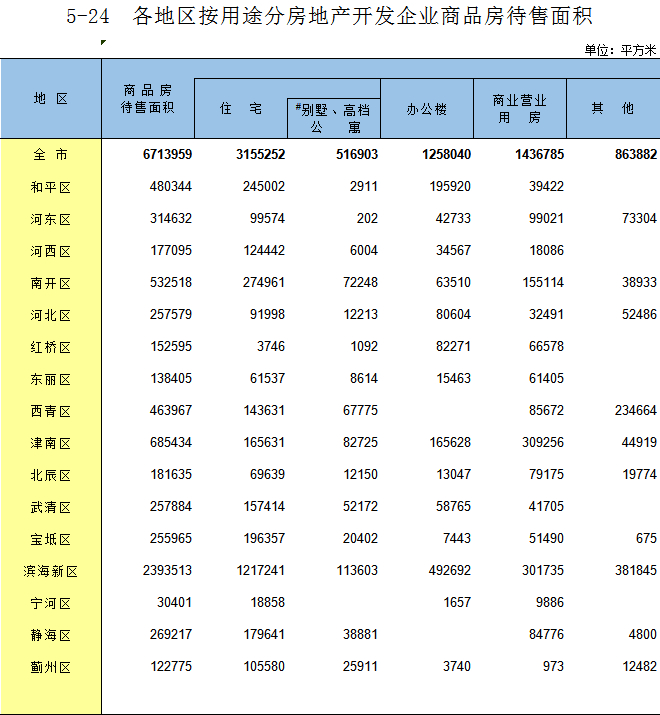Select the total value 6713959
The width and height of the screenshot is (660, 715).
(167, 154)
